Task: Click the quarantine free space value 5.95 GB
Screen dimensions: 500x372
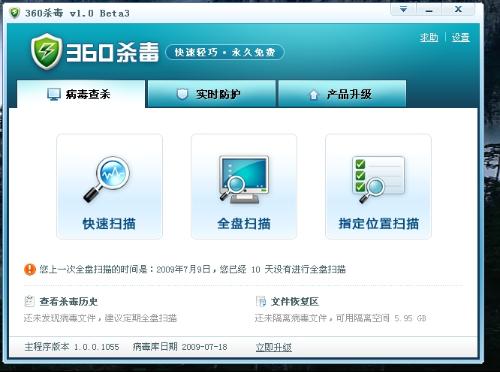Action: pos(410,318)
